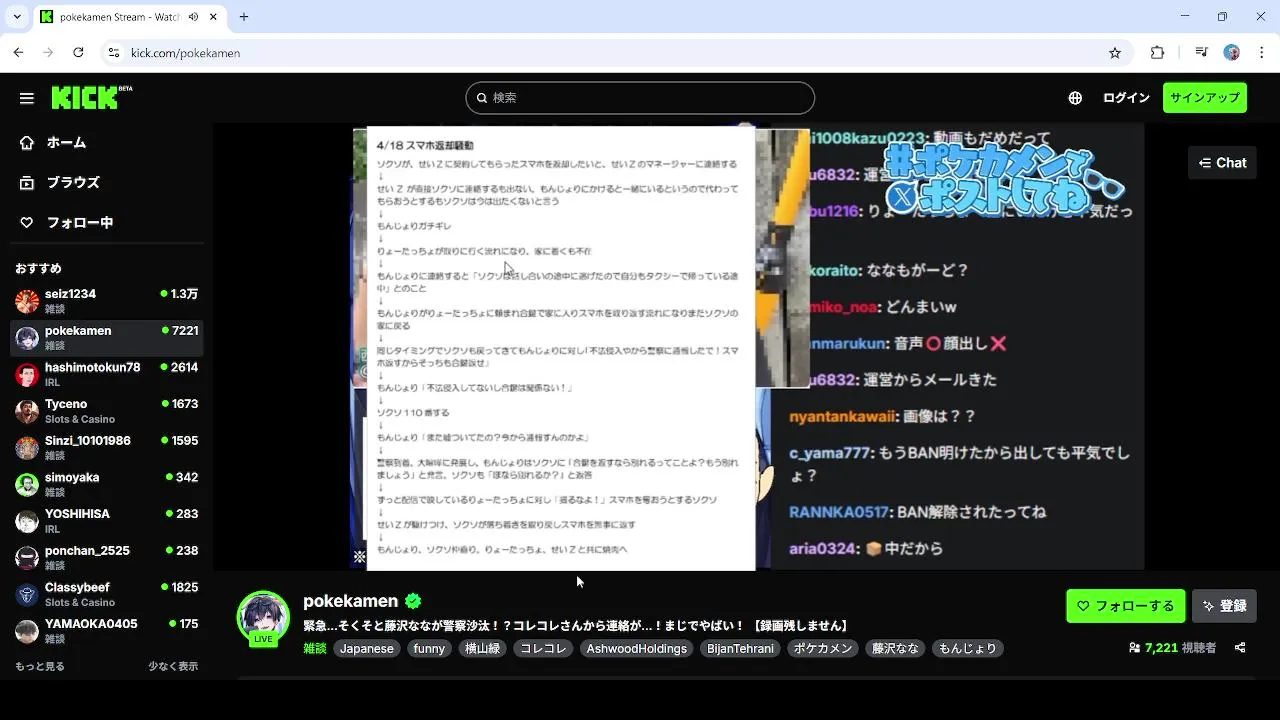Open Sinzi_10101986 recommended channel
1280x720 pixels.
(x=106, y=448)
